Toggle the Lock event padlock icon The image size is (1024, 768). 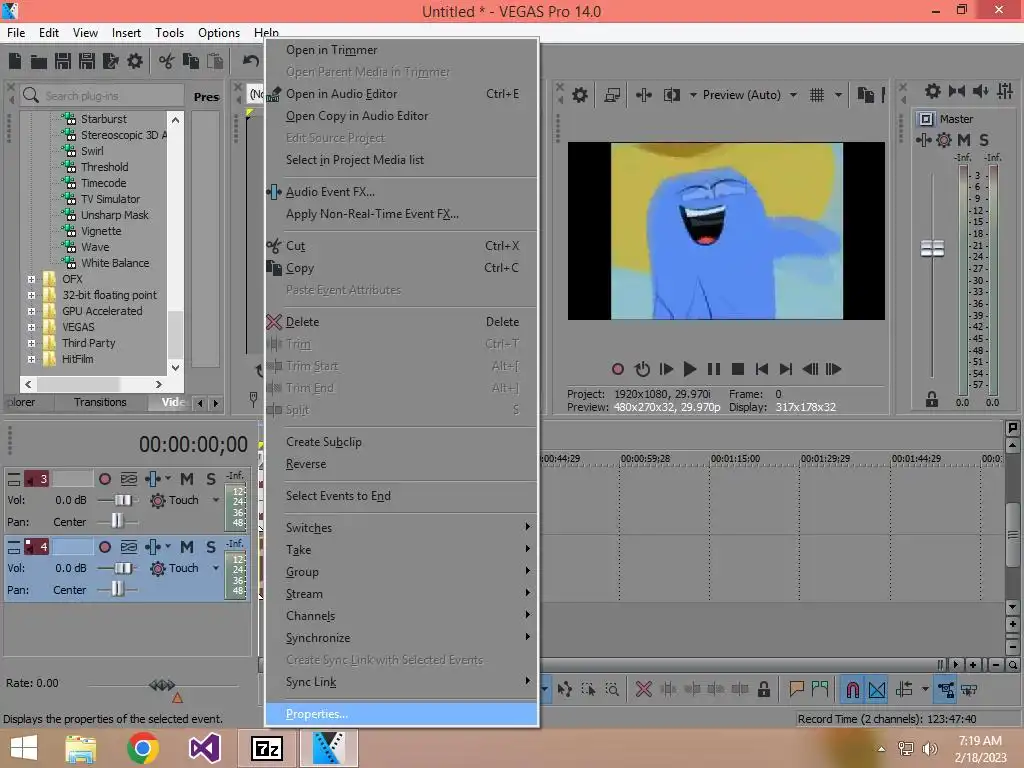click(x=763, y=690)
